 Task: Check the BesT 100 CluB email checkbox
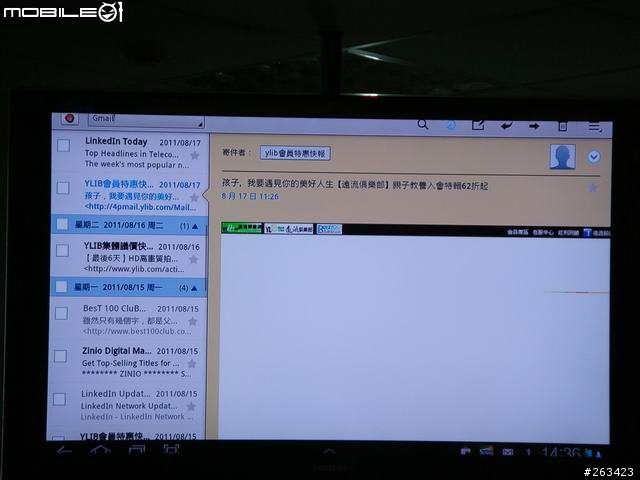[61, 313]
